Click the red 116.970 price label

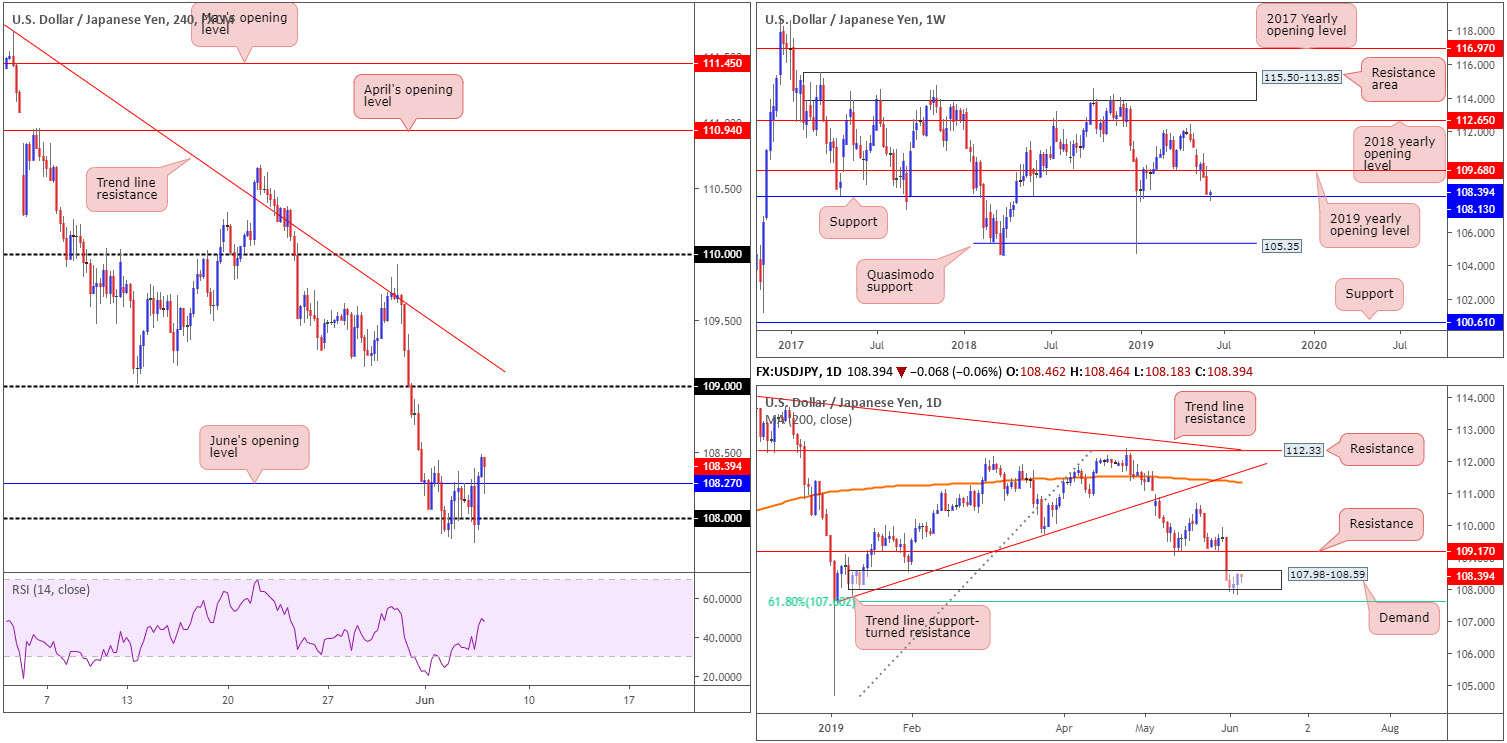point(1477,48)
